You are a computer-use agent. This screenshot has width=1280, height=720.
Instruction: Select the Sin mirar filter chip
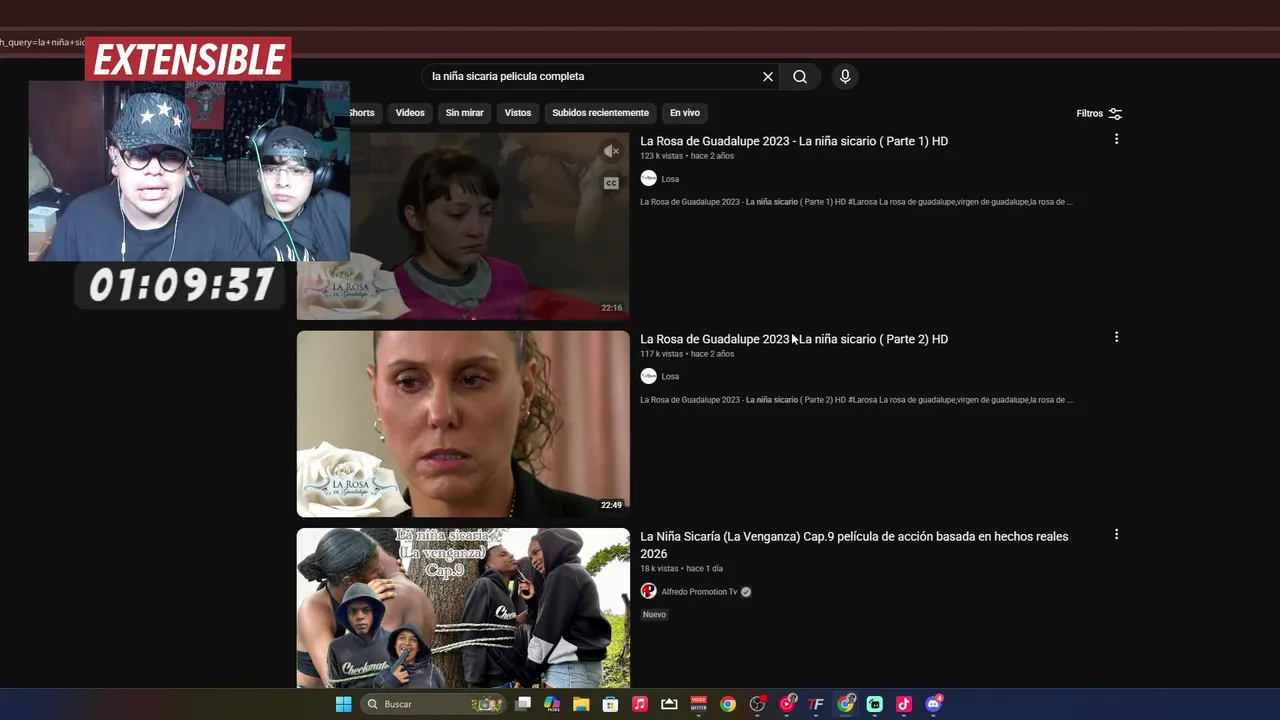(464, 113)
